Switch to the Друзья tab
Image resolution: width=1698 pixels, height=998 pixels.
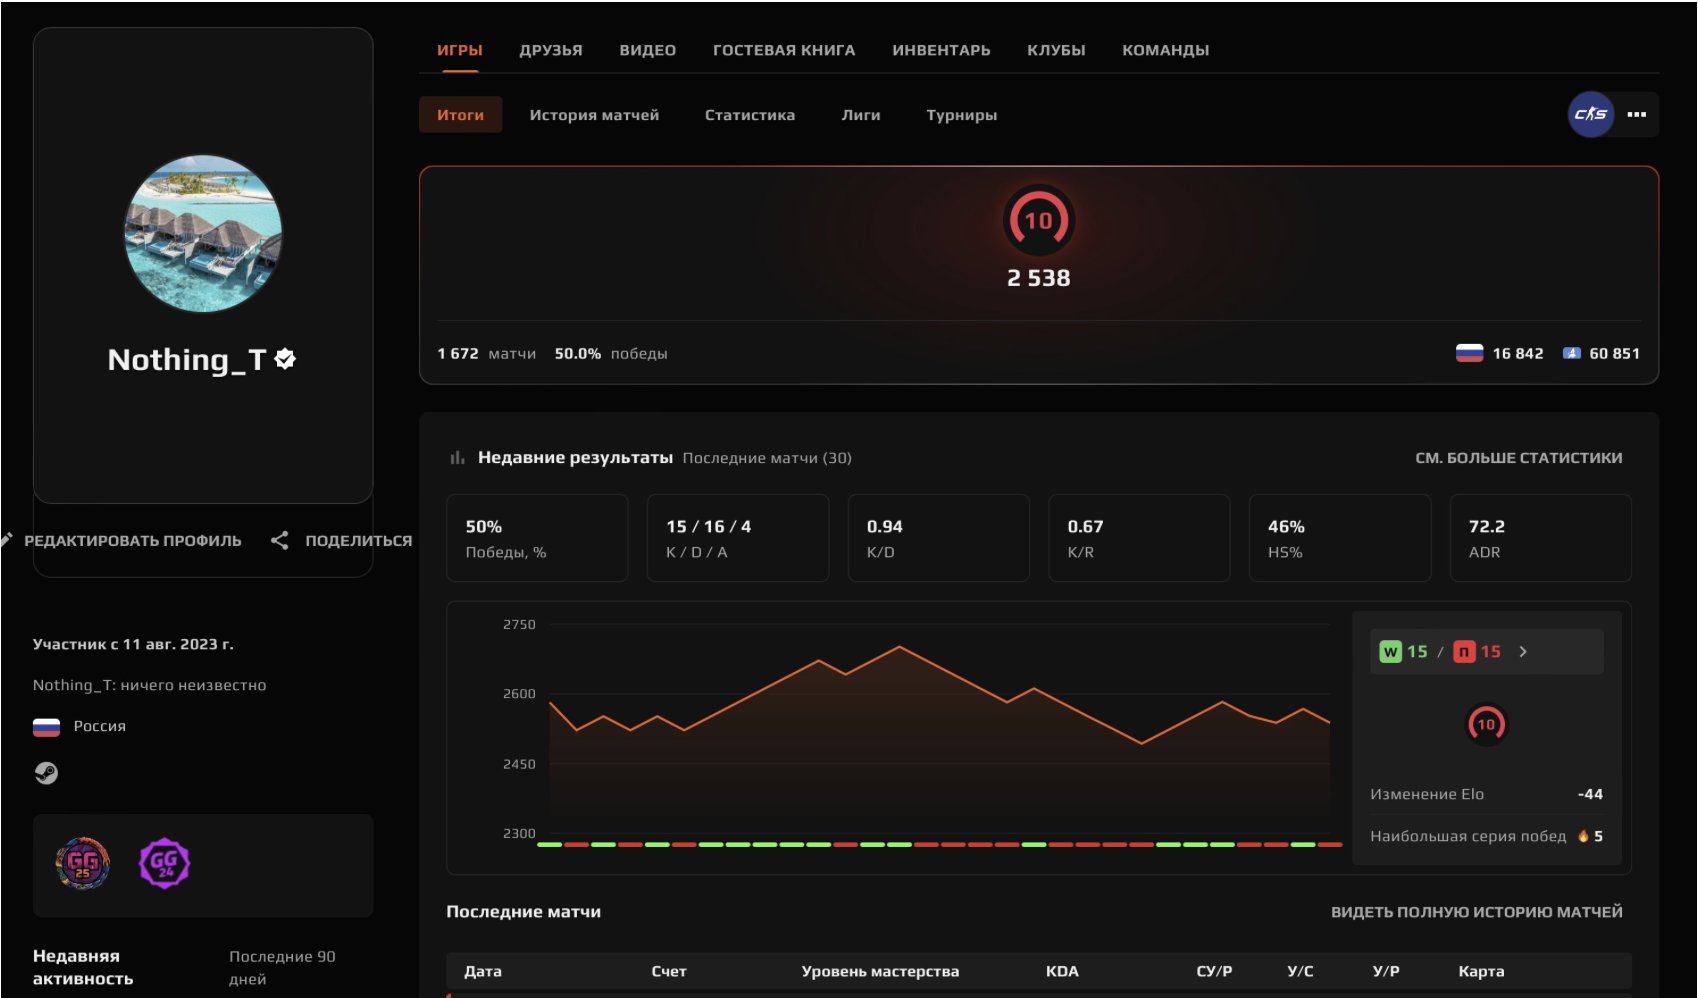point(550,50)
